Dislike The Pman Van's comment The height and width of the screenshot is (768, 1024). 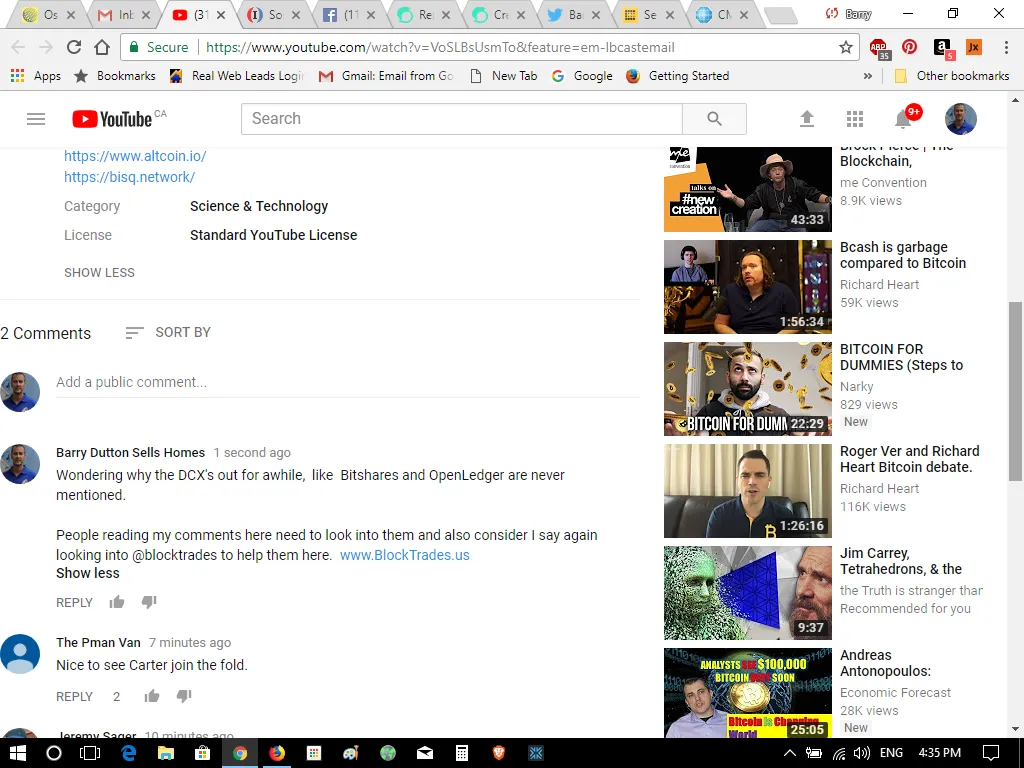pyautogui.click(x=184, y=696)
